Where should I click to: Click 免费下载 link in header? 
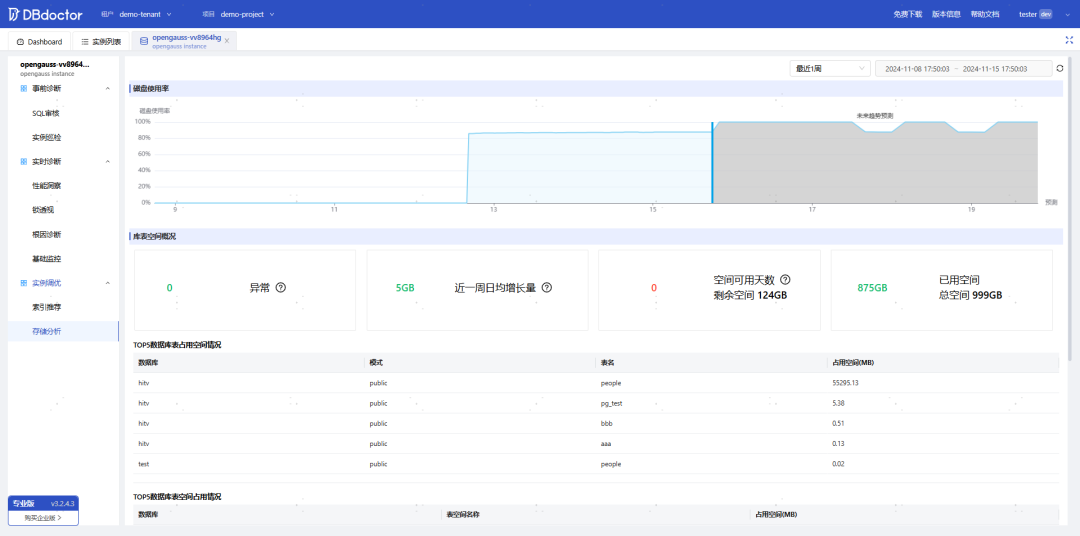tap(907, 14)
